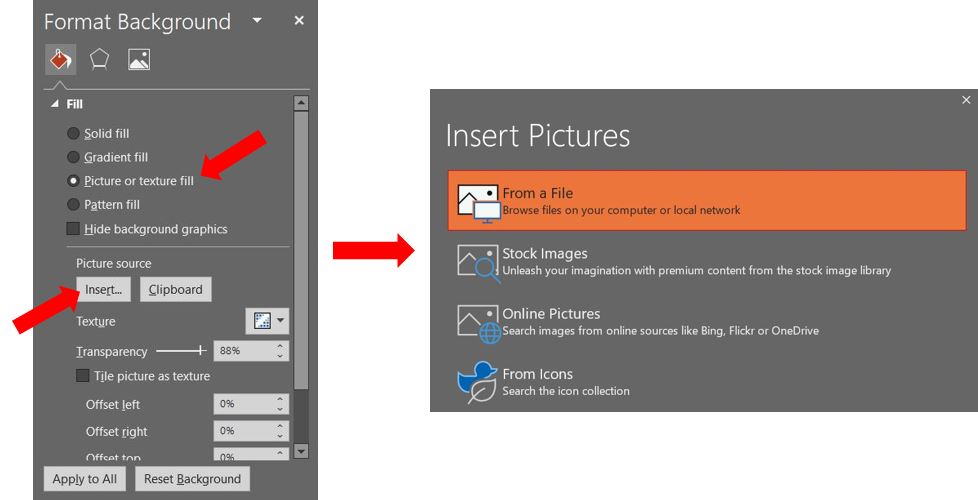This screenshot has height=500, width=978.
Task: Click the Clipboard picture source button
Action: (x=175, y=289)
